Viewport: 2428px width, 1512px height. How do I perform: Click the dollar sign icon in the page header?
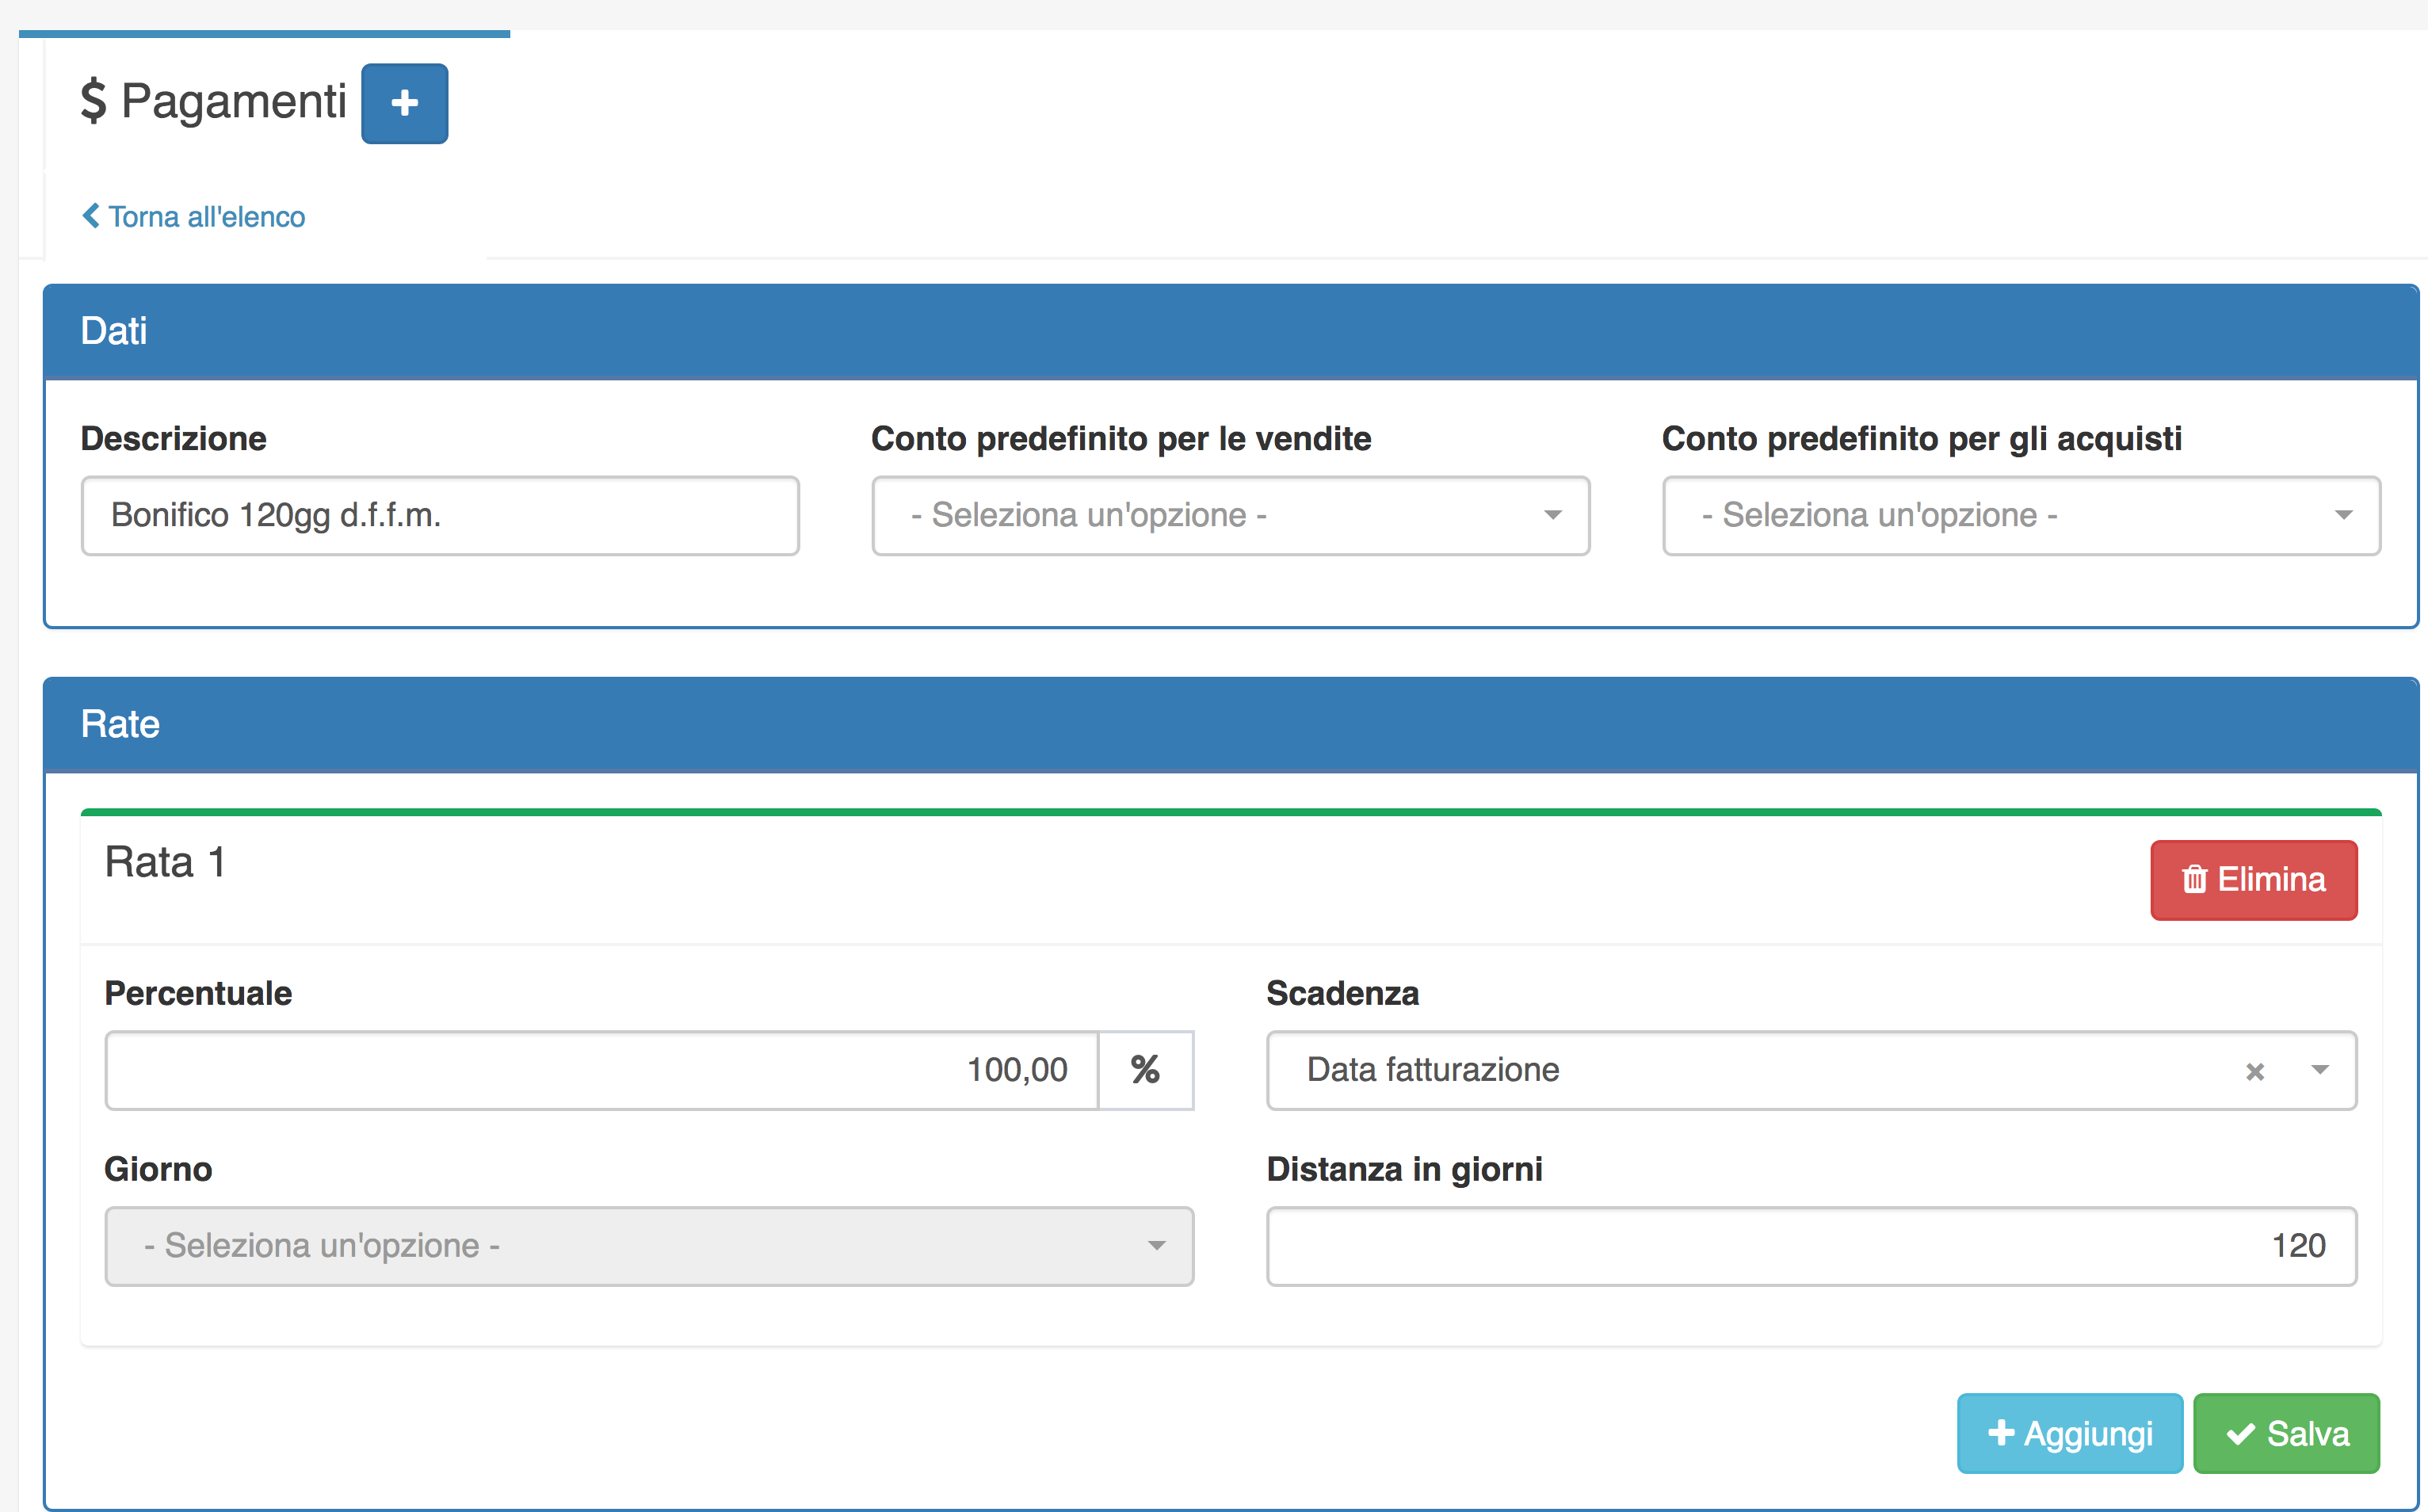tap(94, 100)
